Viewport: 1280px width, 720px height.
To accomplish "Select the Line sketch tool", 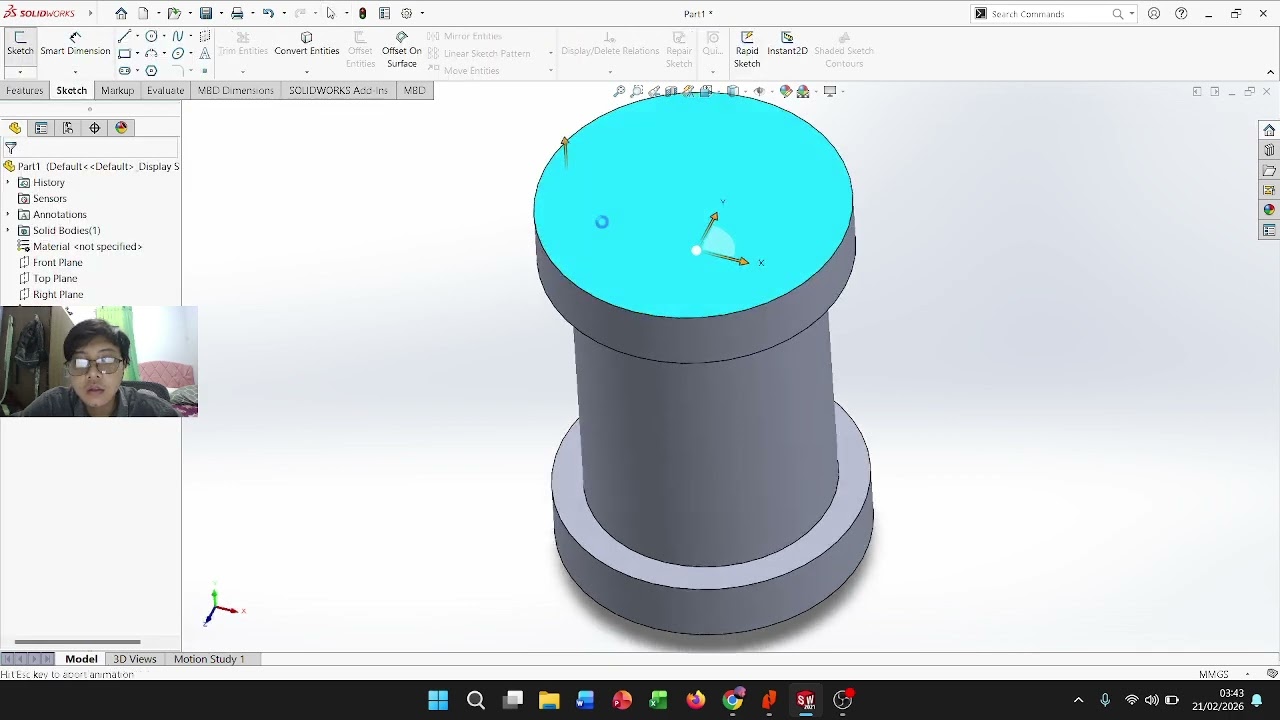I will (124, 36).
